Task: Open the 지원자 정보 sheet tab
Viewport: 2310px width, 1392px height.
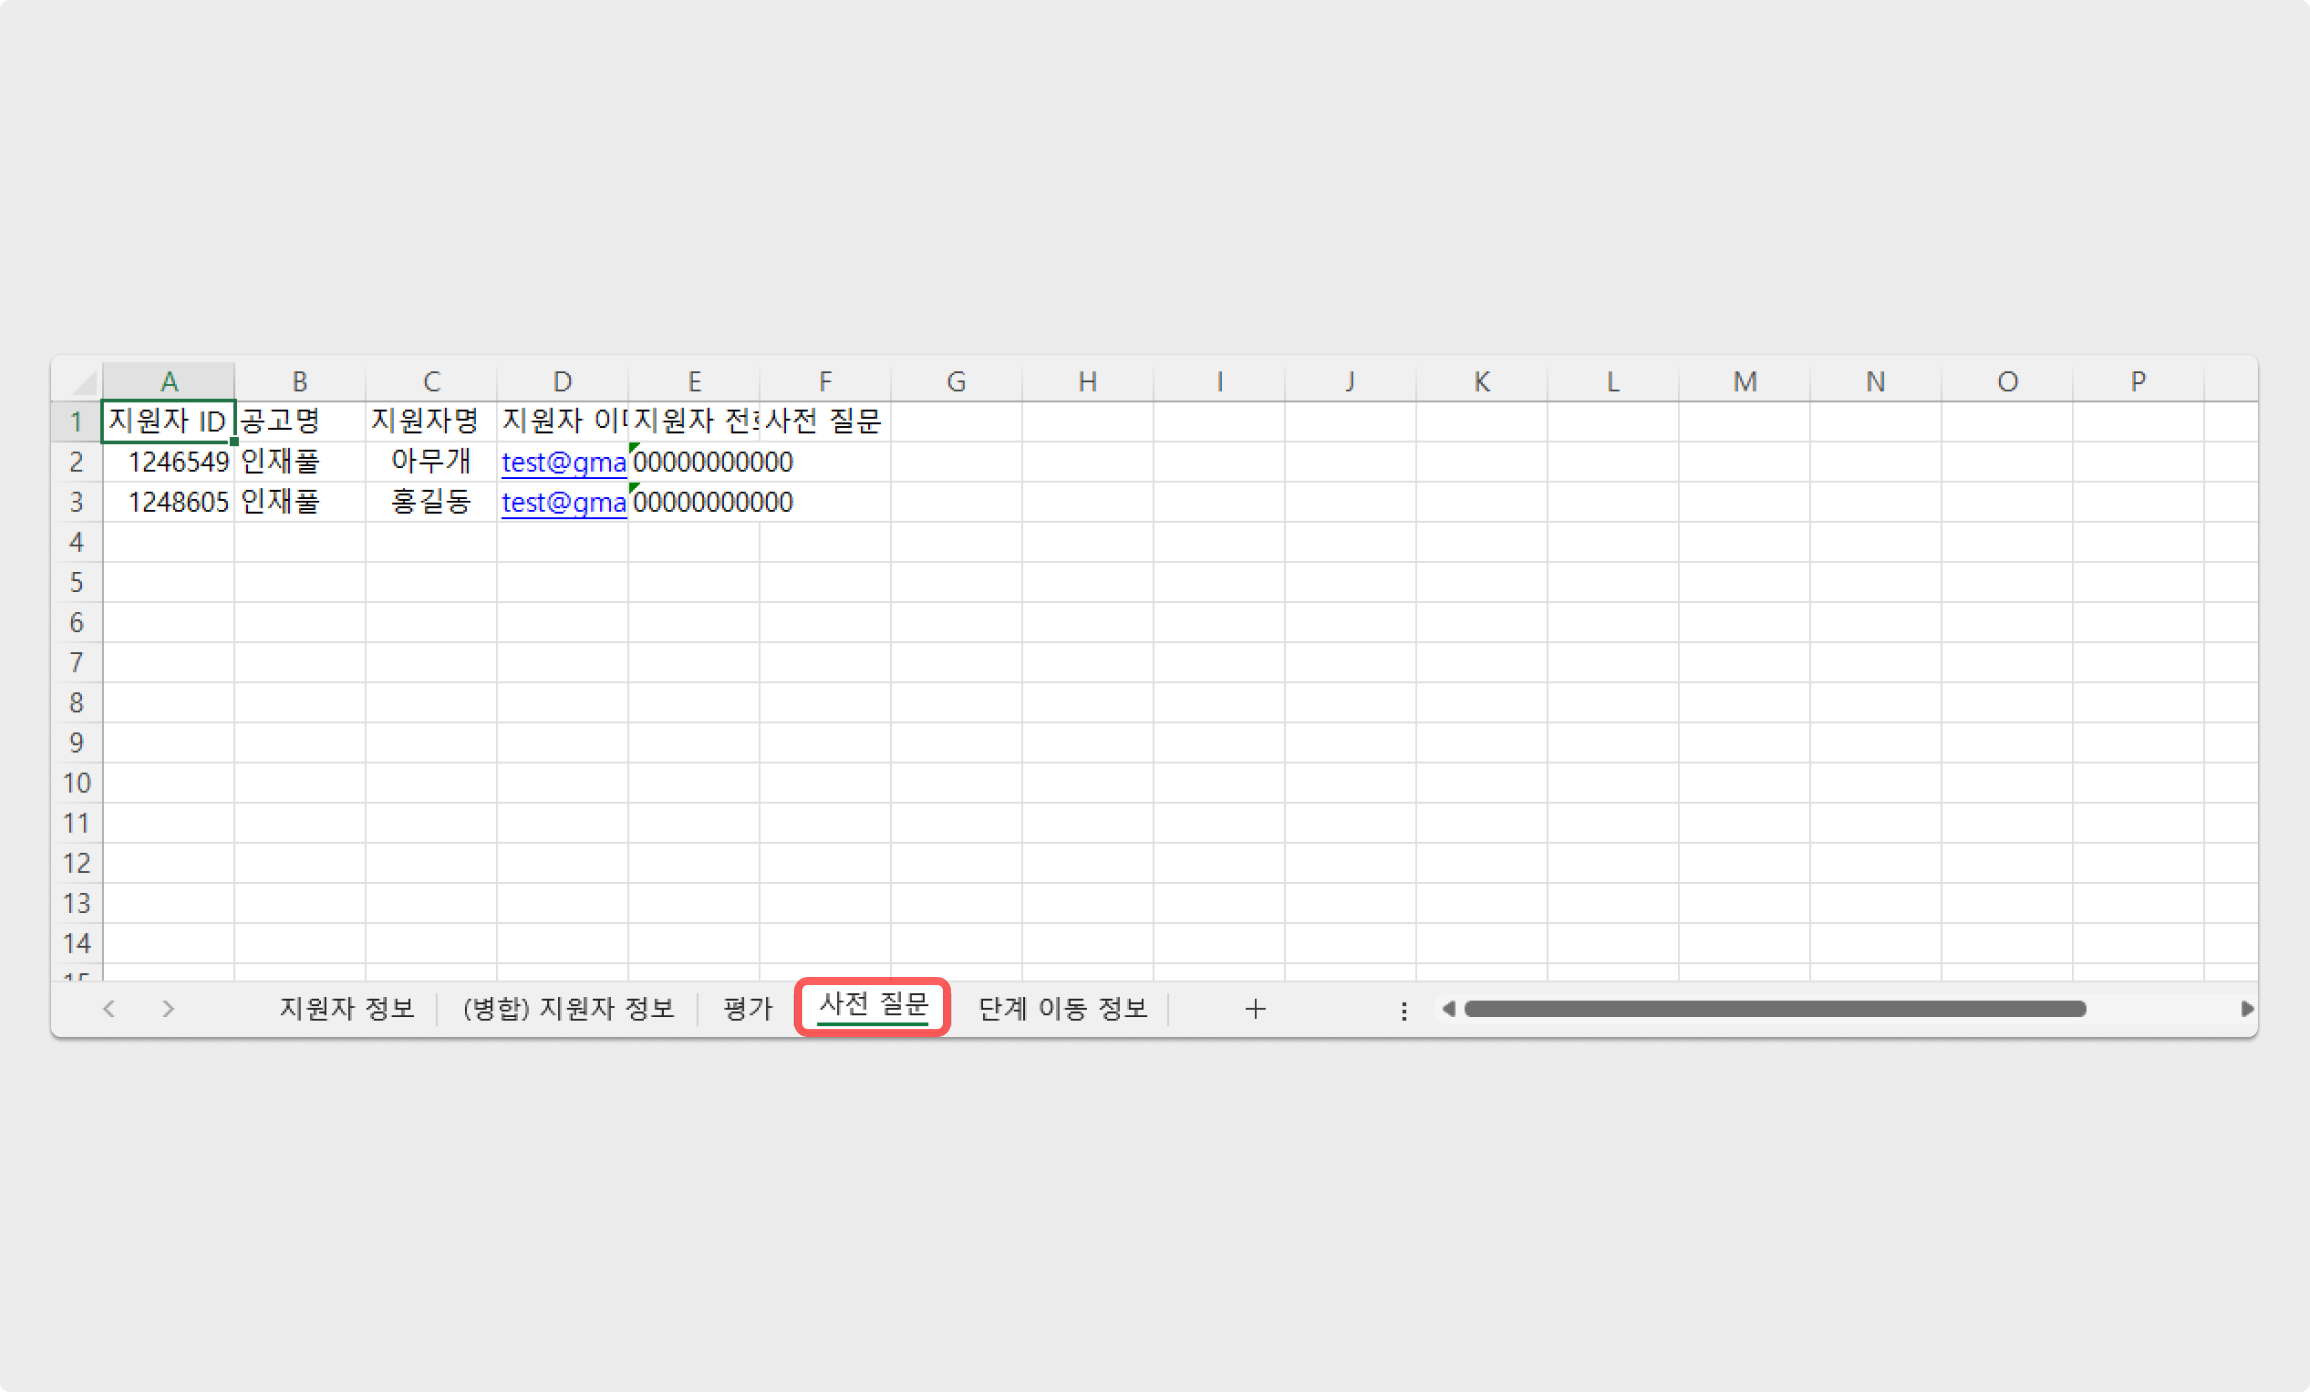Action: pyautogui.click(x=346, y=1008)
